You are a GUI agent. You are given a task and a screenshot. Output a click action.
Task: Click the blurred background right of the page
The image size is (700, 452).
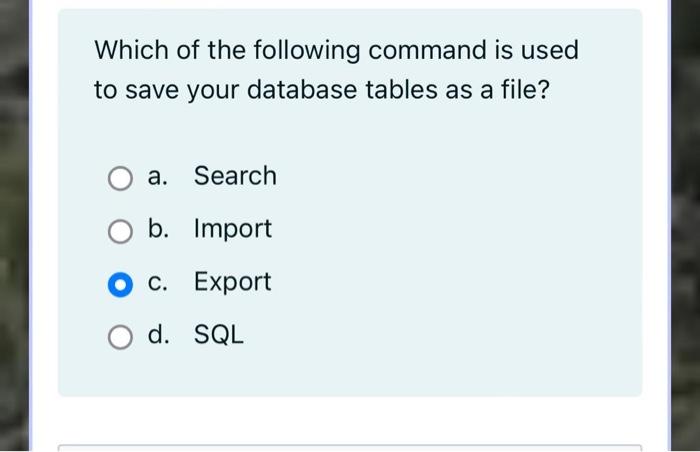685,223
